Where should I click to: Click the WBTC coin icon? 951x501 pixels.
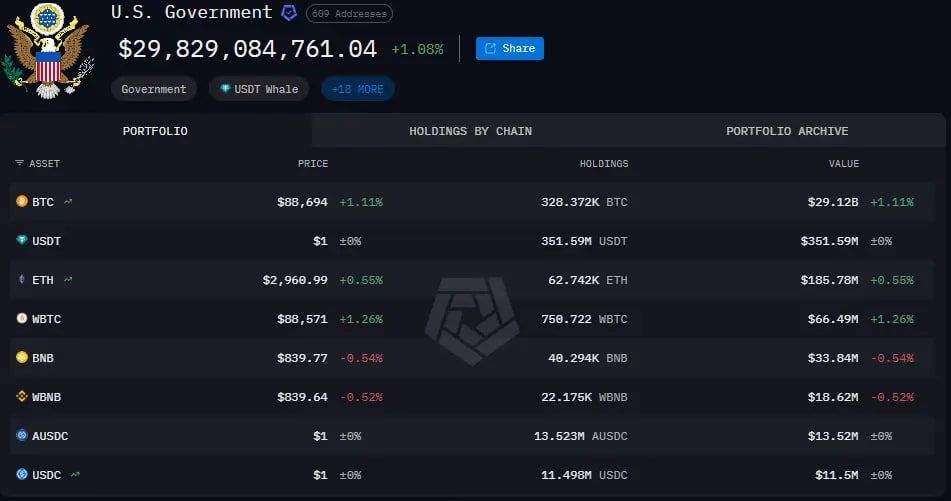(22, 319)
